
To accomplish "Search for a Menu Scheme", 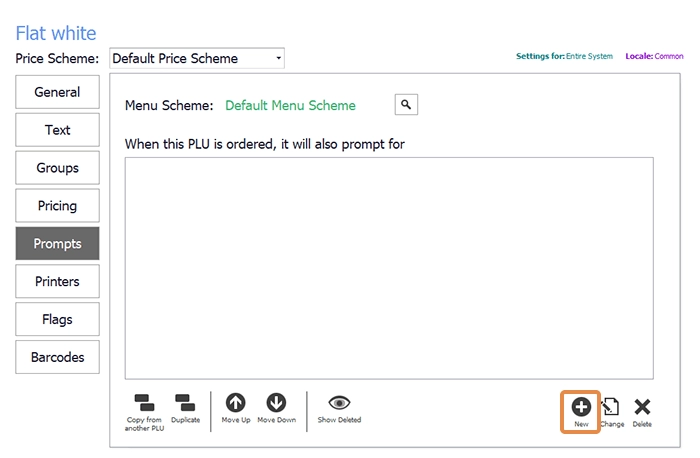I will tap(406, 104).
